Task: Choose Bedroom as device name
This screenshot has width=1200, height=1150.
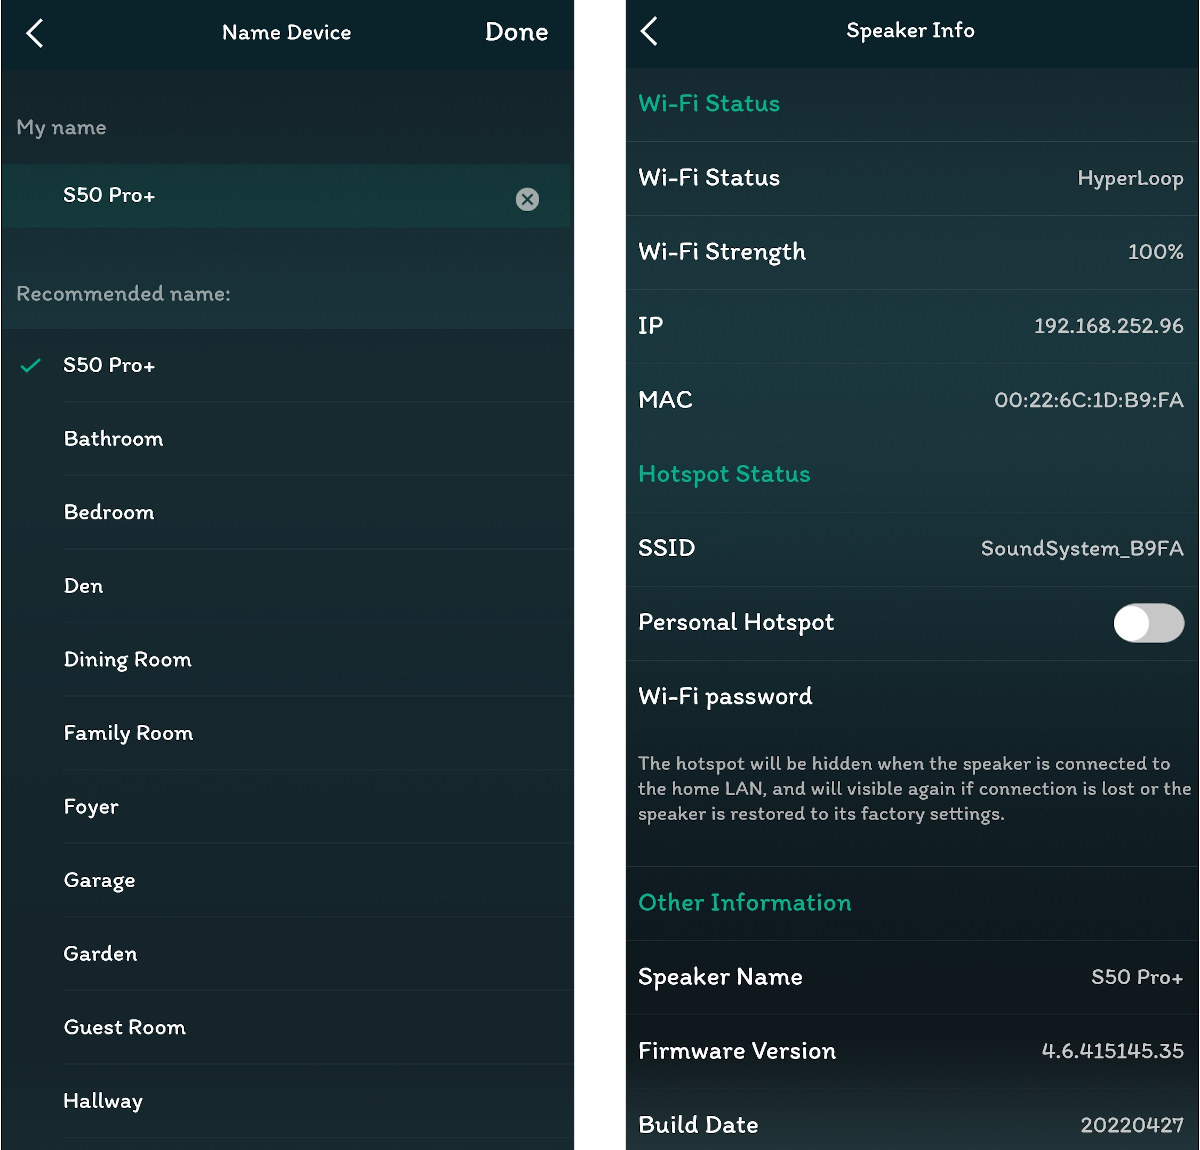Action: tap(287, 512)
